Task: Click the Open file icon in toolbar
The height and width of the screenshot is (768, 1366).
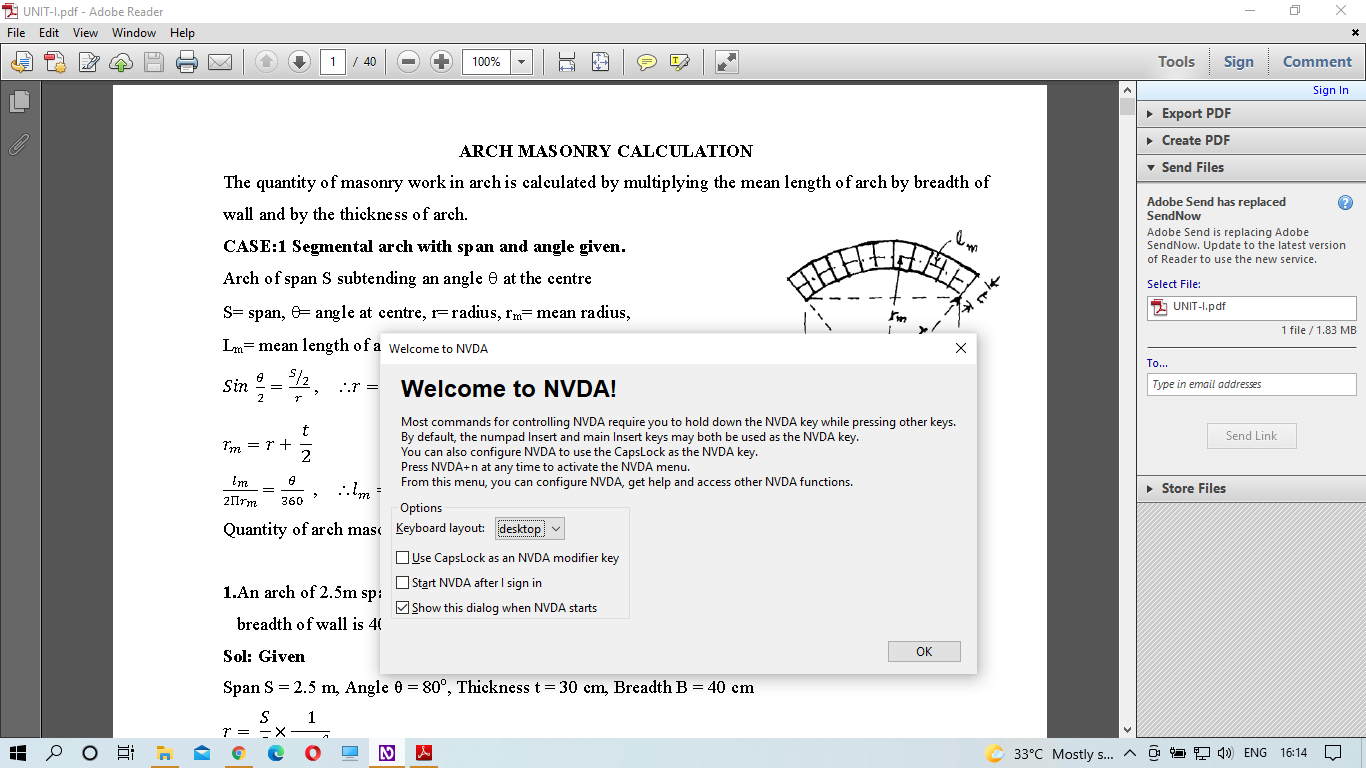Action: pyautogui.click(x=21, y=62)
